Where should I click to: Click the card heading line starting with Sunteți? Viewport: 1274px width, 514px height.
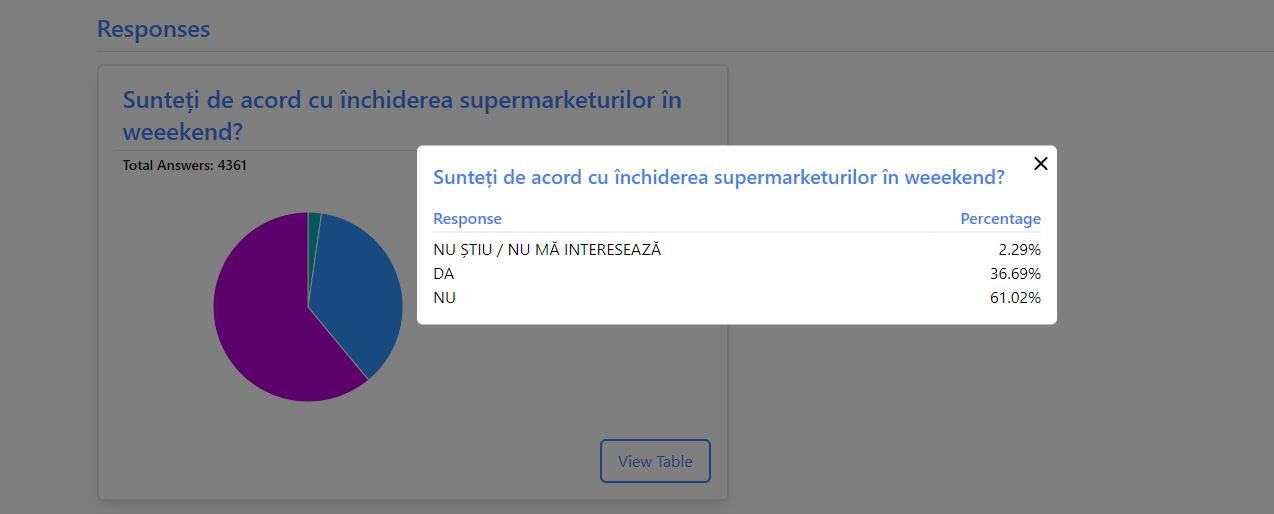[x=402, y=101]
